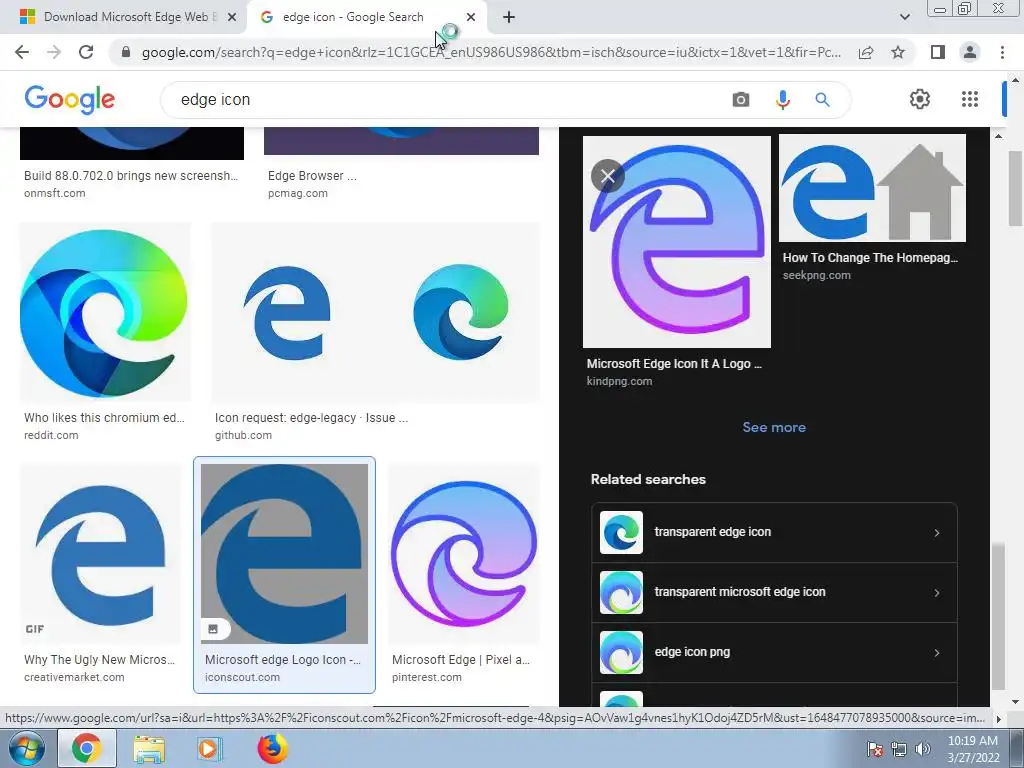The height and width of the screenshot is (768, 1024).
Task: Open Chrome from the taskbar
Action: coord(86,749)
